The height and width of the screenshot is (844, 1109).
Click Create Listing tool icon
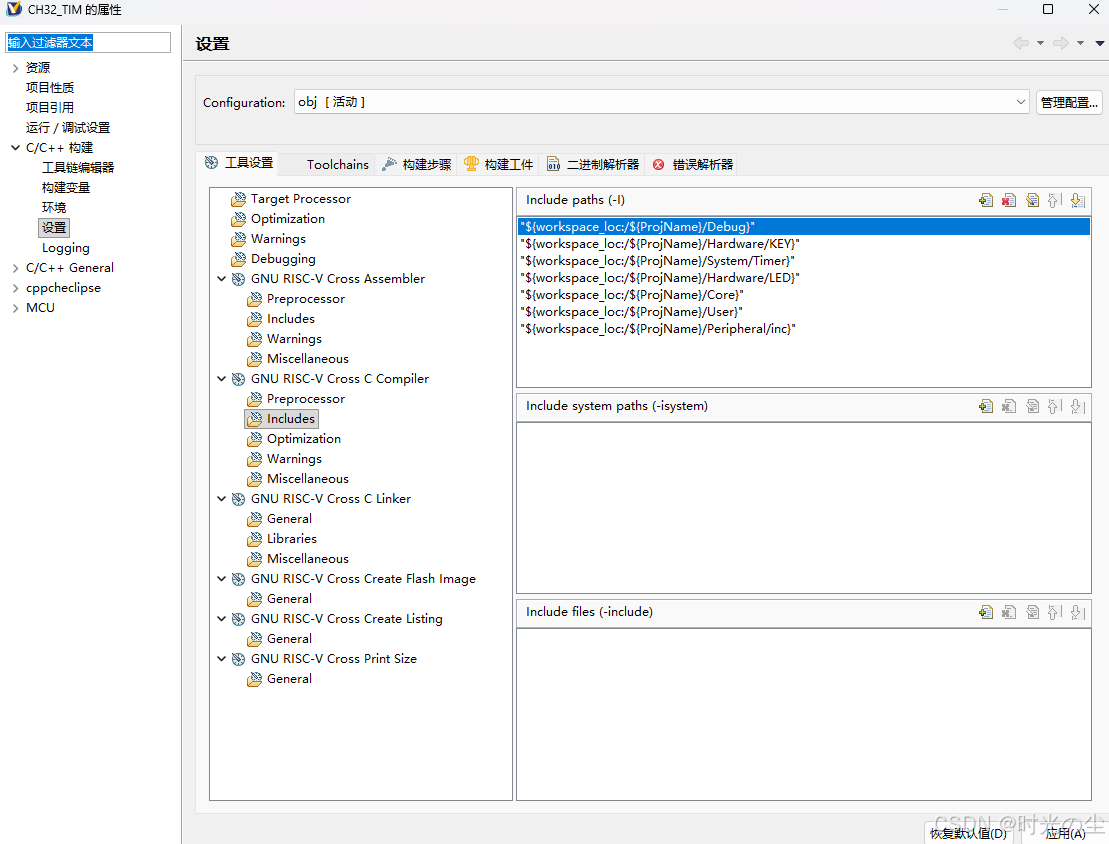pos(238,619)
